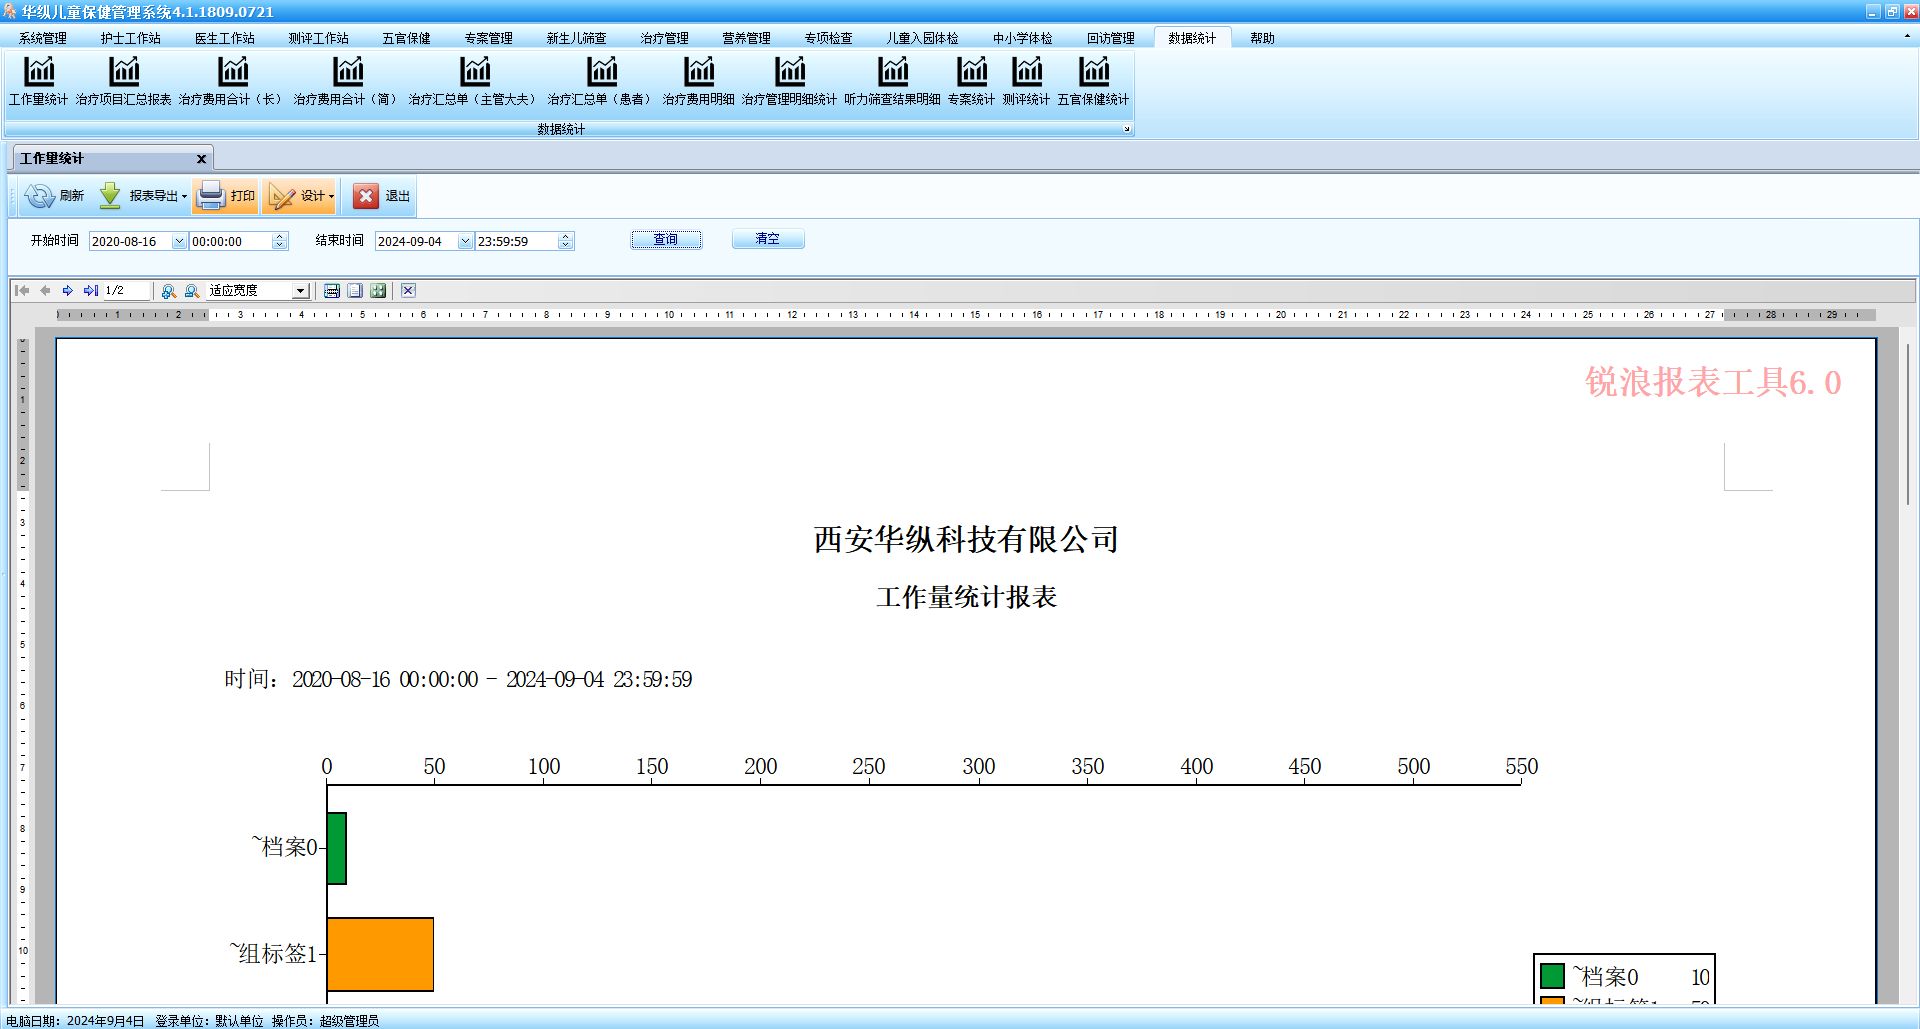Open the 营养管理 menu tab
Image resolution: width=1920 pixels, height=1029 pixels.
tap(747, 38)
